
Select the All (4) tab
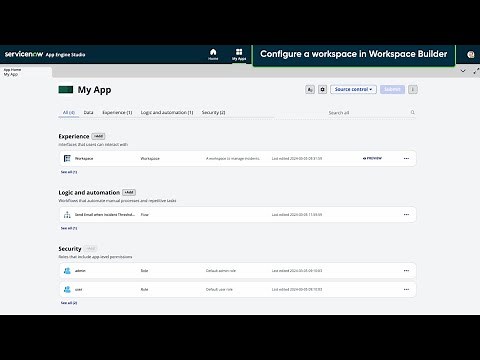pos(69,113)
